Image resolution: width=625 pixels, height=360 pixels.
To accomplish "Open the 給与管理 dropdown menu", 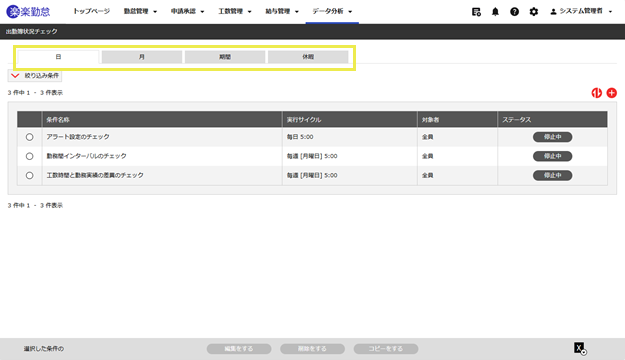I will (x=282, y=12).
